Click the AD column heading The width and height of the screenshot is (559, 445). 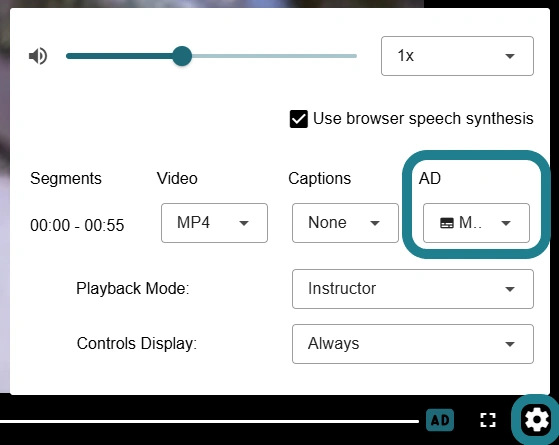430,178
